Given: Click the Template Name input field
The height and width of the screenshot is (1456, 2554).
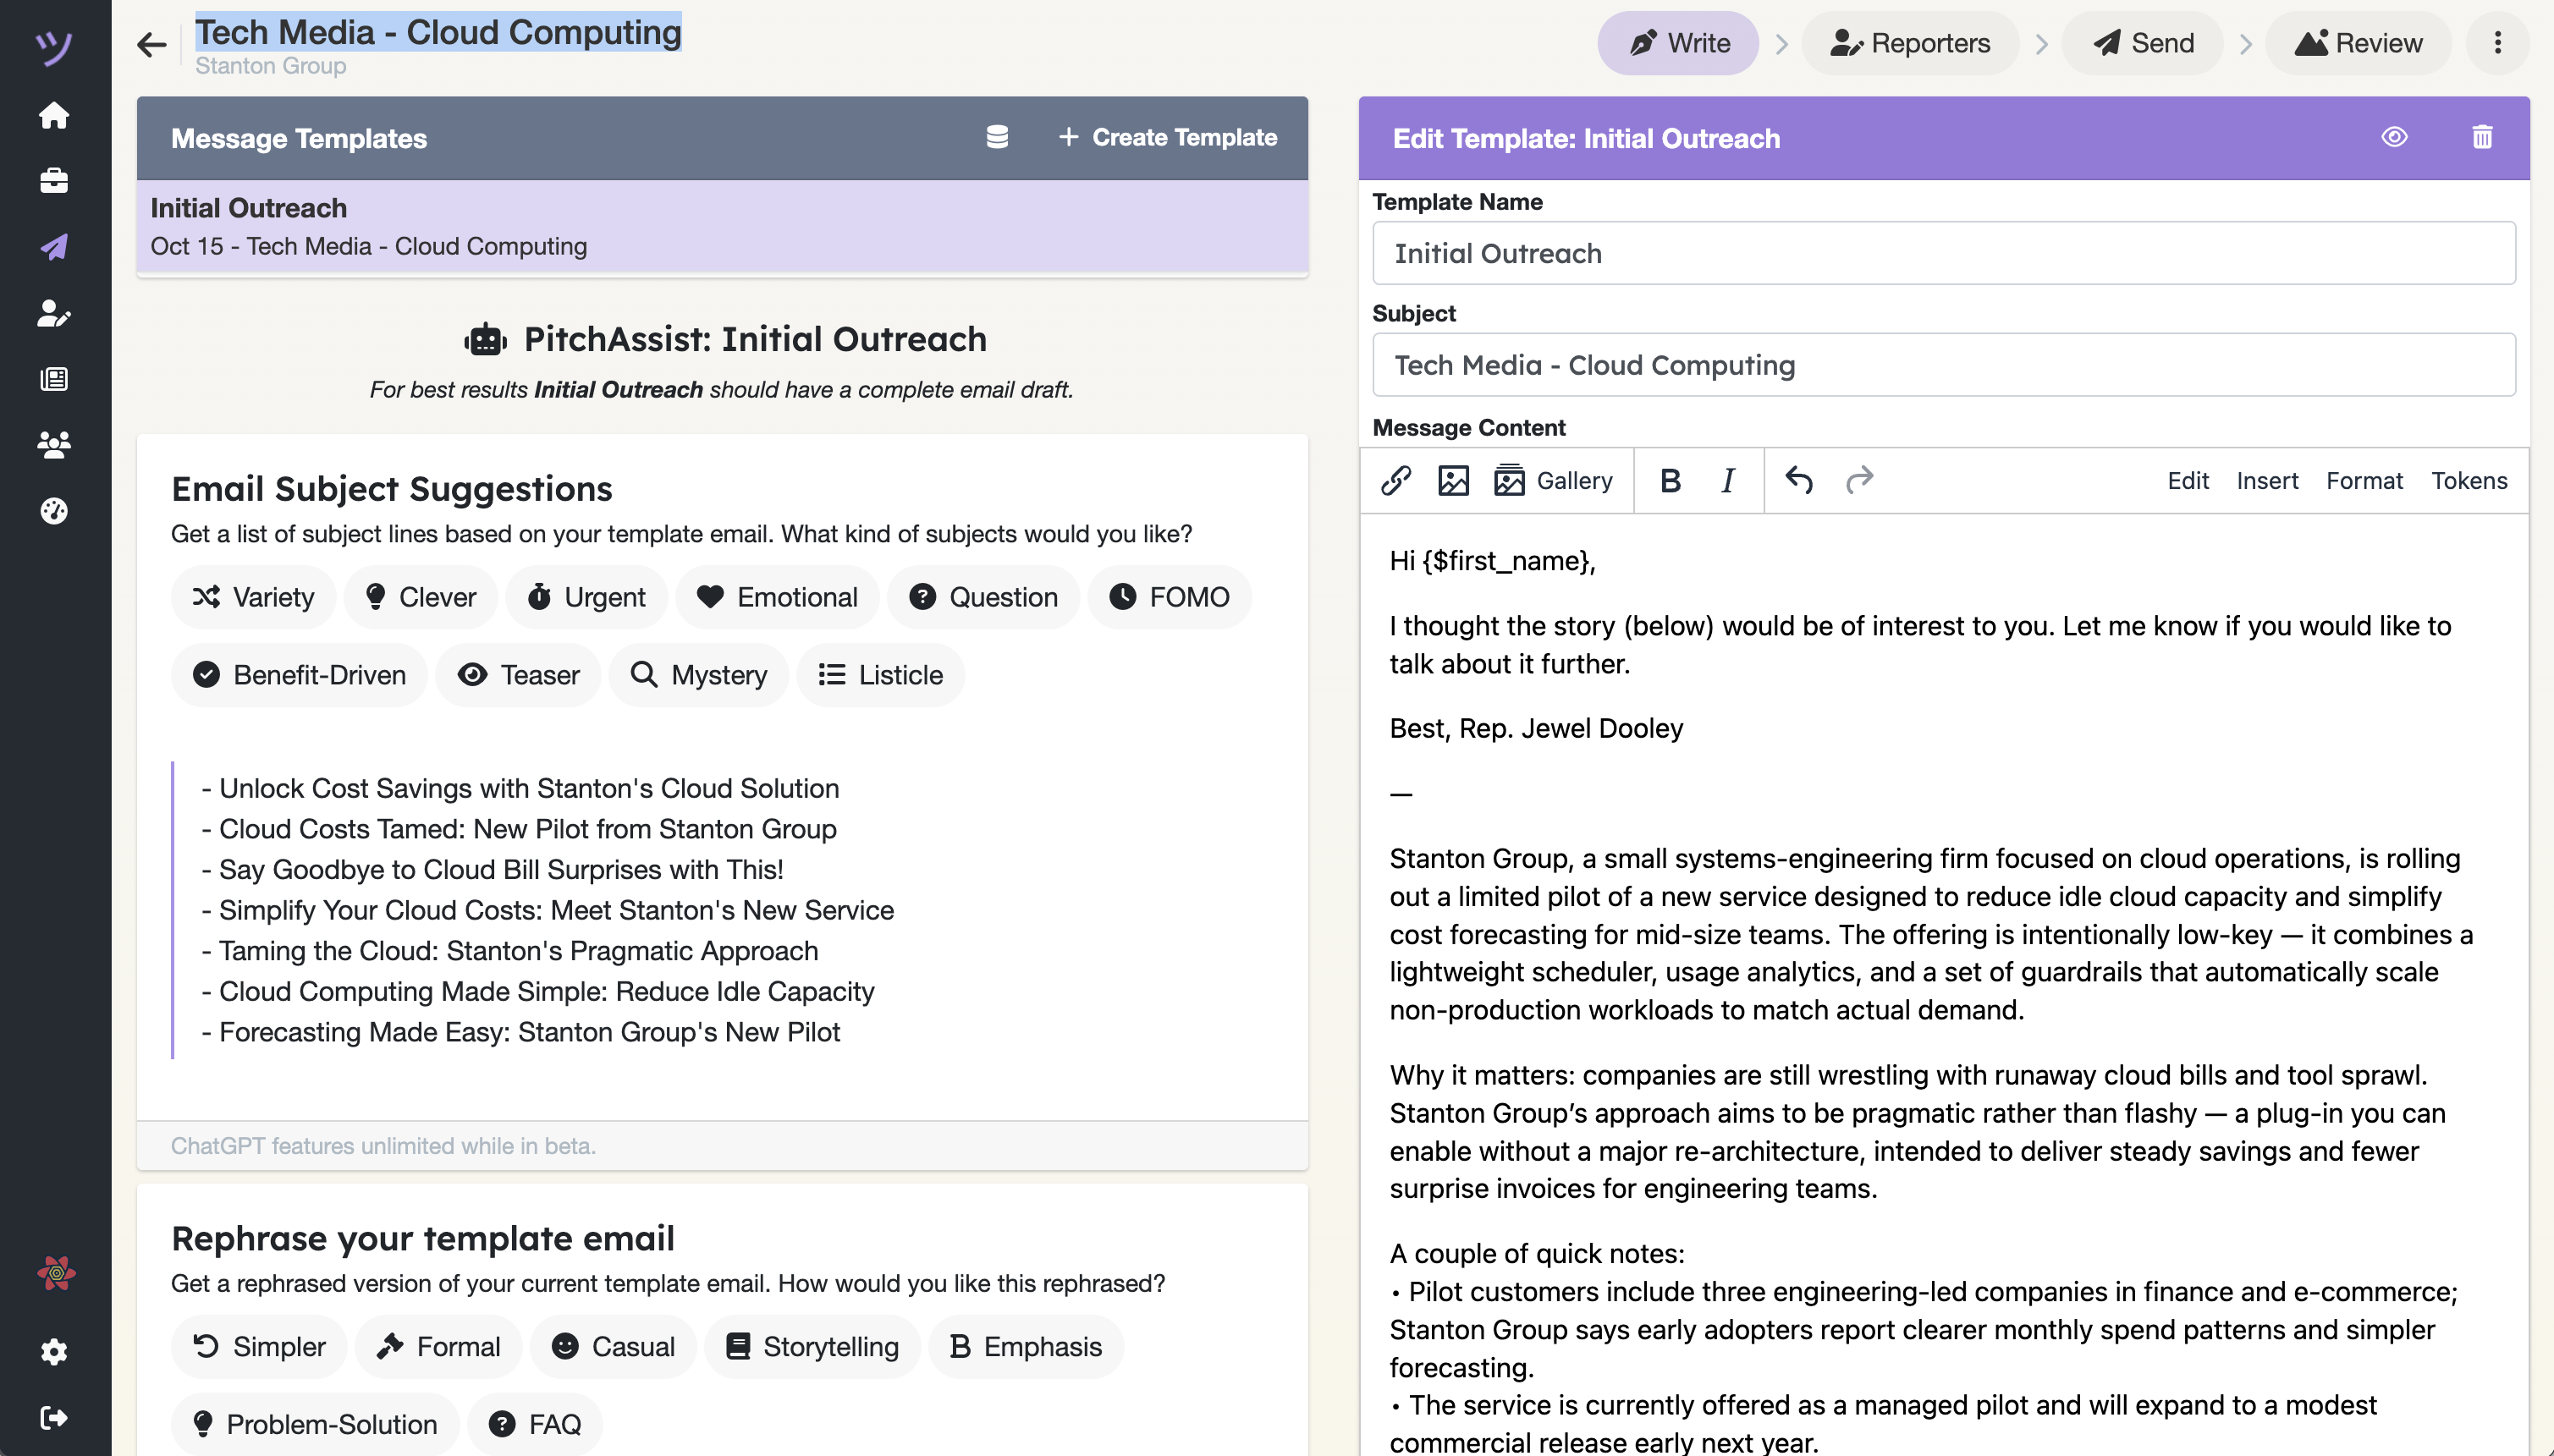Looking at the screenshot, I should (x=1943, y=254).
